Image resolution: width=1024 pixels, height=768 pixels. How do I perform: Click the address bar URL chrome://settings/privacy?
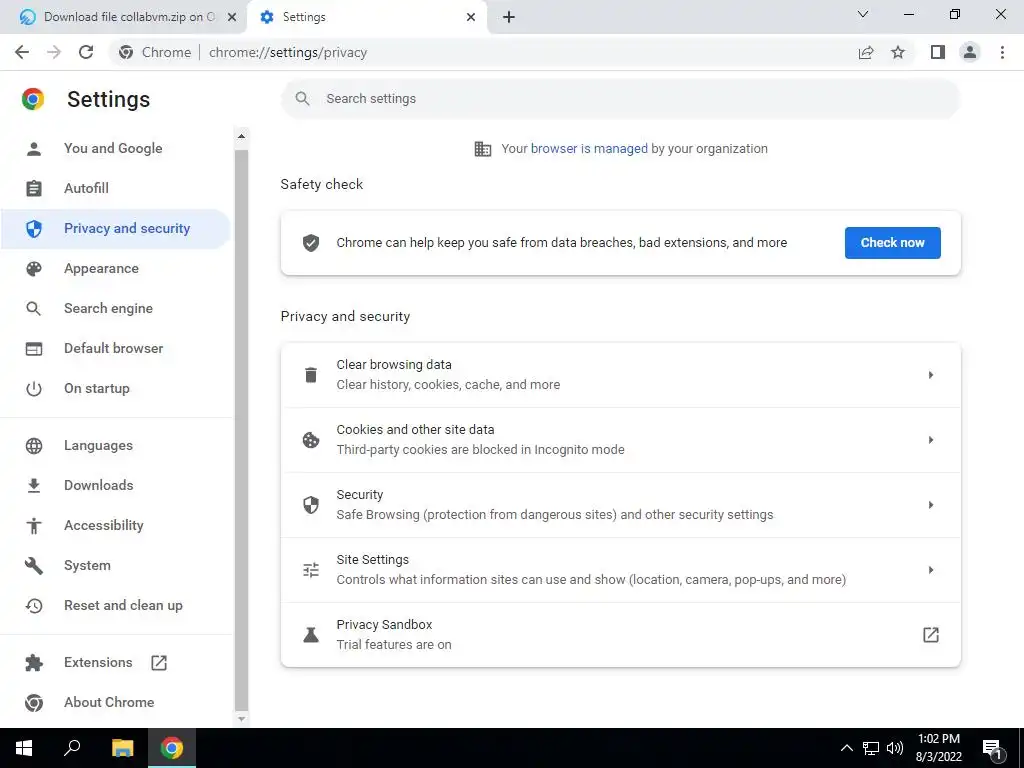[x=288, y=52]
